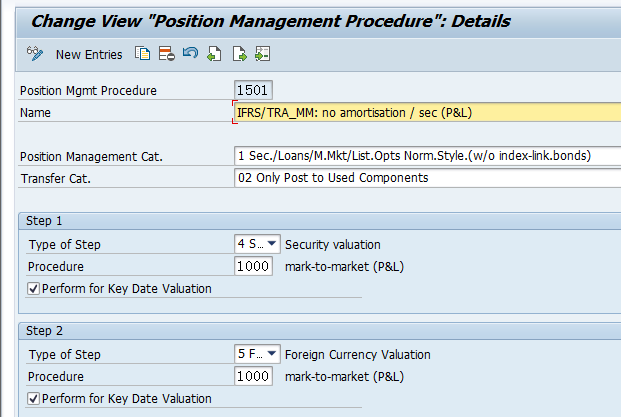Image resolution: width=621 pixels, height=417 pixels.
Task: Click the Step 1 Procedure field
Action: 252,266
